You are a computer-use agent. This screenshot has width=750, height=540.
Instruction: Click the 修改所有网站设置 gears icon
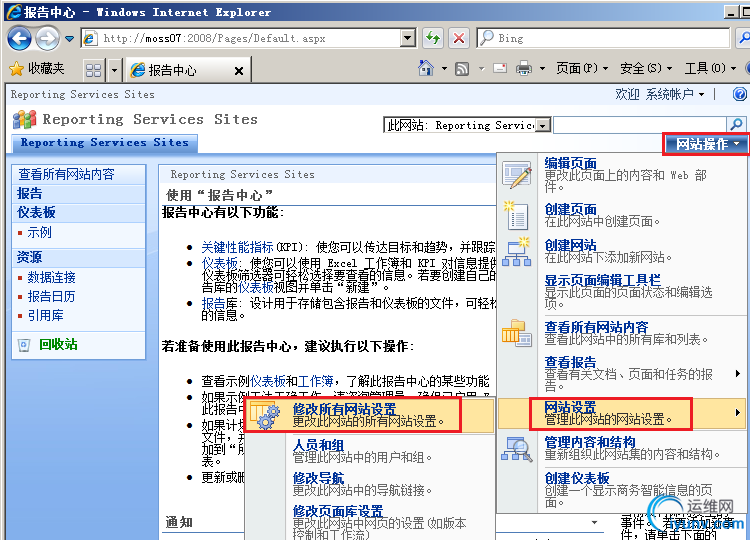pos(265,416)
